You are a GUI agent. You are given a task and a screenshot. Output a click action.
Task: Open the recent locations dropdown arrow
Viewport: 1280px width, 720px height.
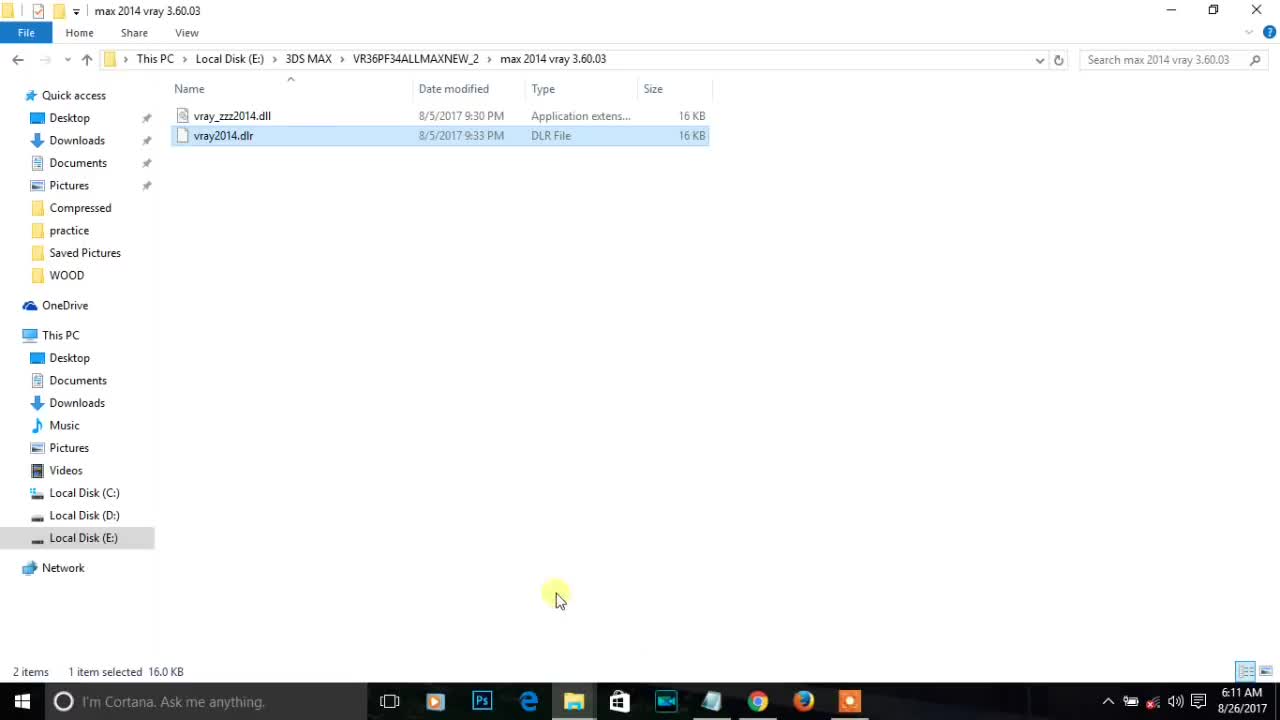(x=67, y=60)
